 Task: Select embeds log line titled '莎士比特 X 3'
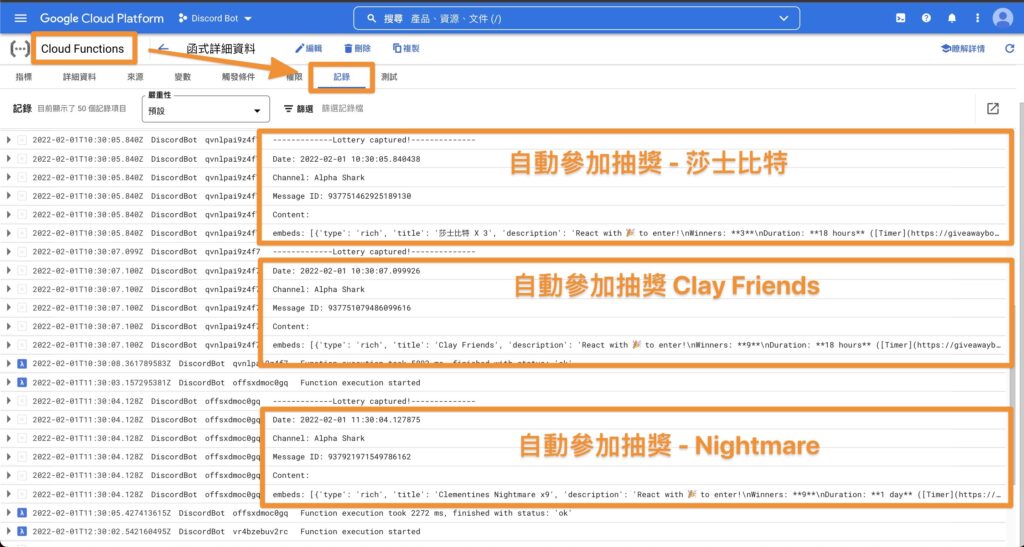[x=637, y=233]
